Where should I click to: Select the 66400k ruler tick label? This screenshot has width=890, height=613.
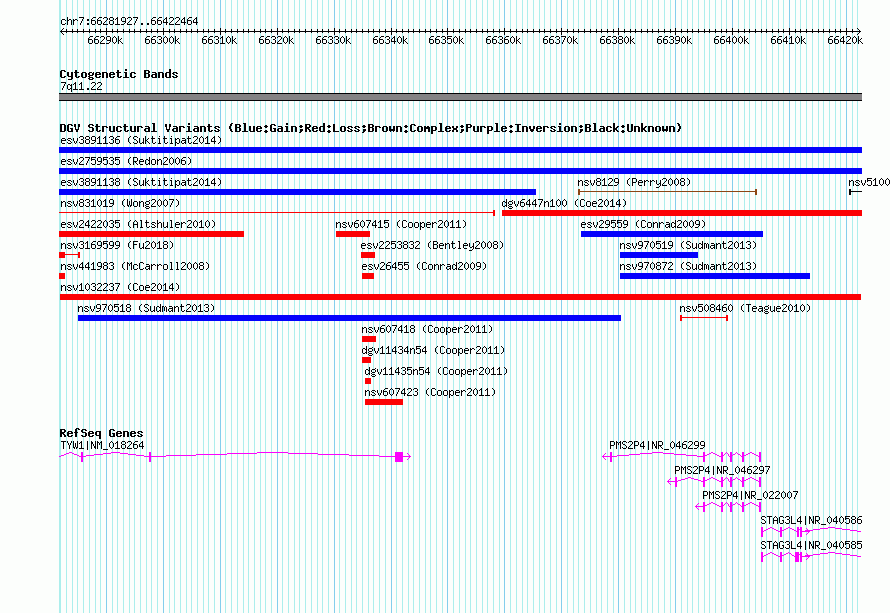(731, 40)
